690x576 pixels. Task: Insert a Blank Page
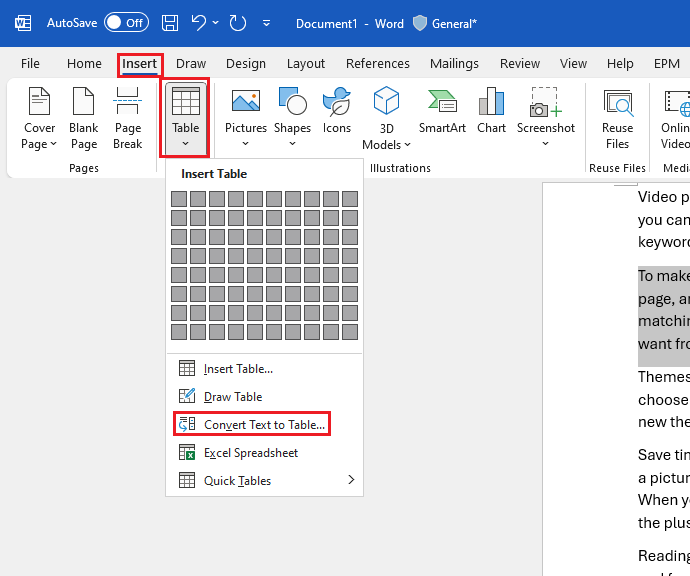click(84, 118)
